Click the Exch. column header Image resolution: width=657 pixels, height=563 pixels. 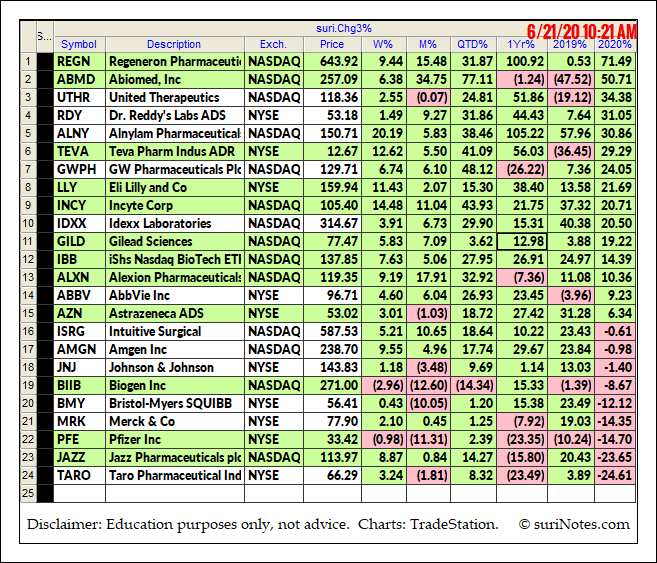tap(273, 44)
